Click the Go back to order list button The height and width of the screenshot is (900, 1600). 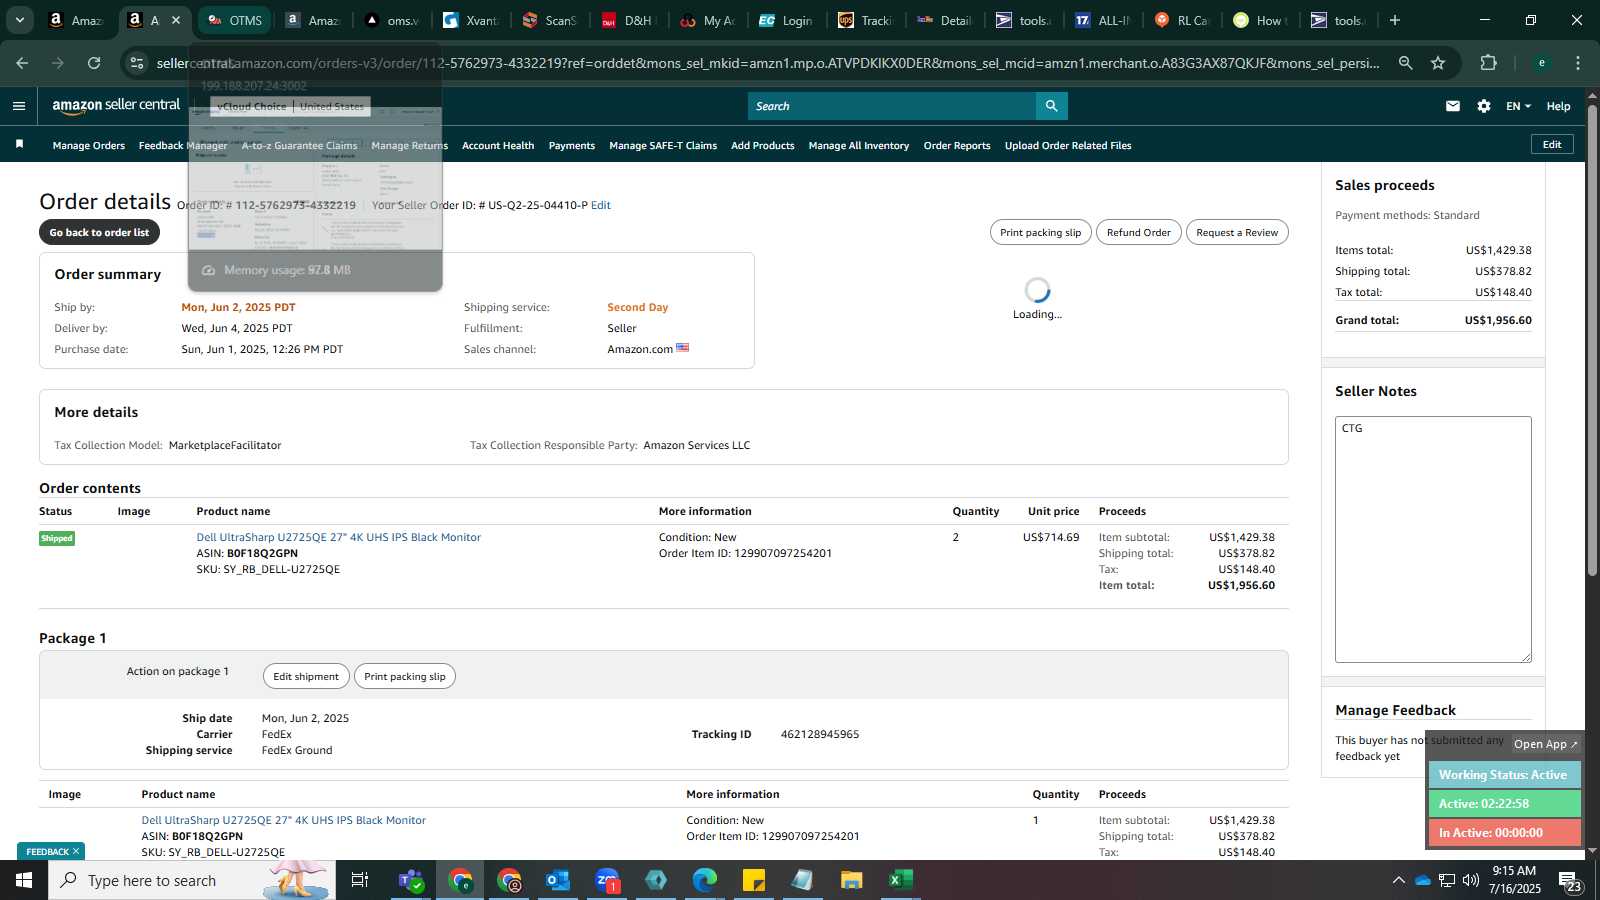99,232
